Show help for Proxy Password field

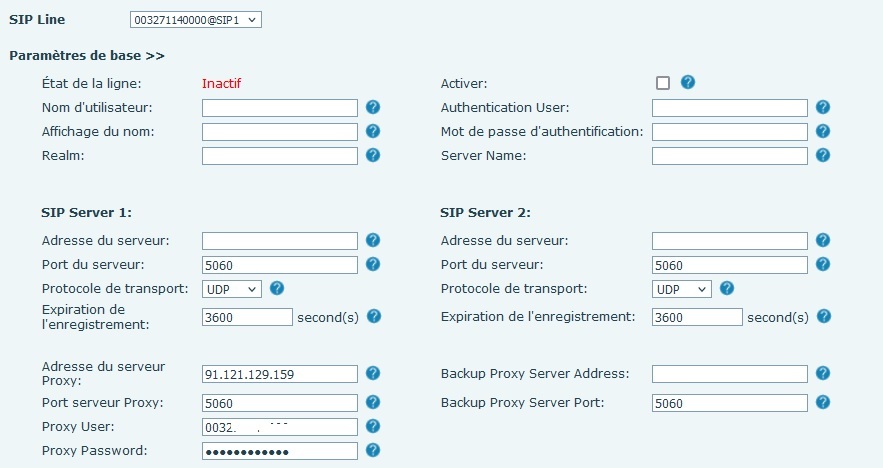point(373,450)
